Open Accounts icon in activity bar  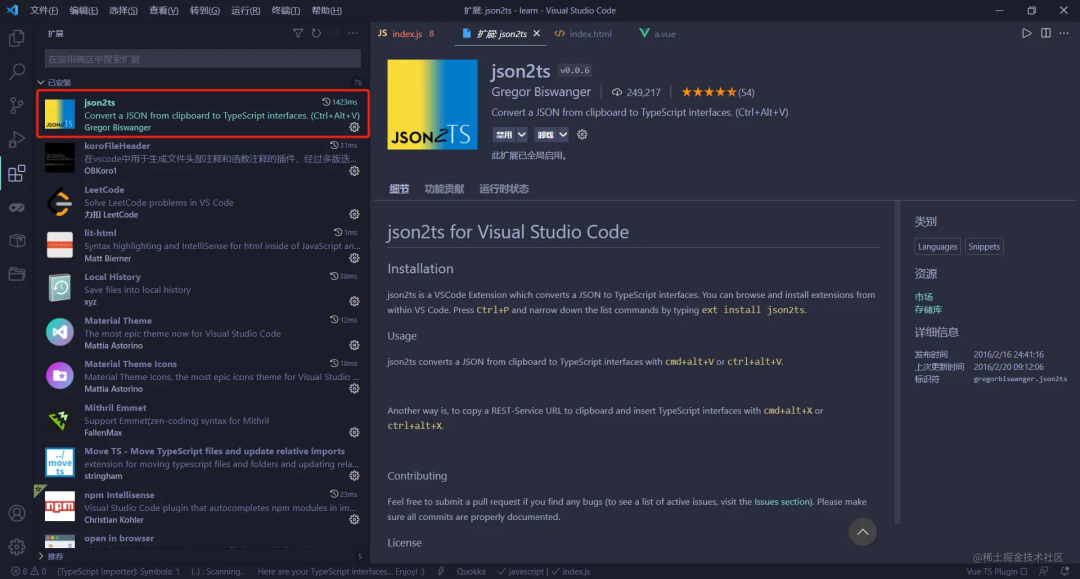17,513
